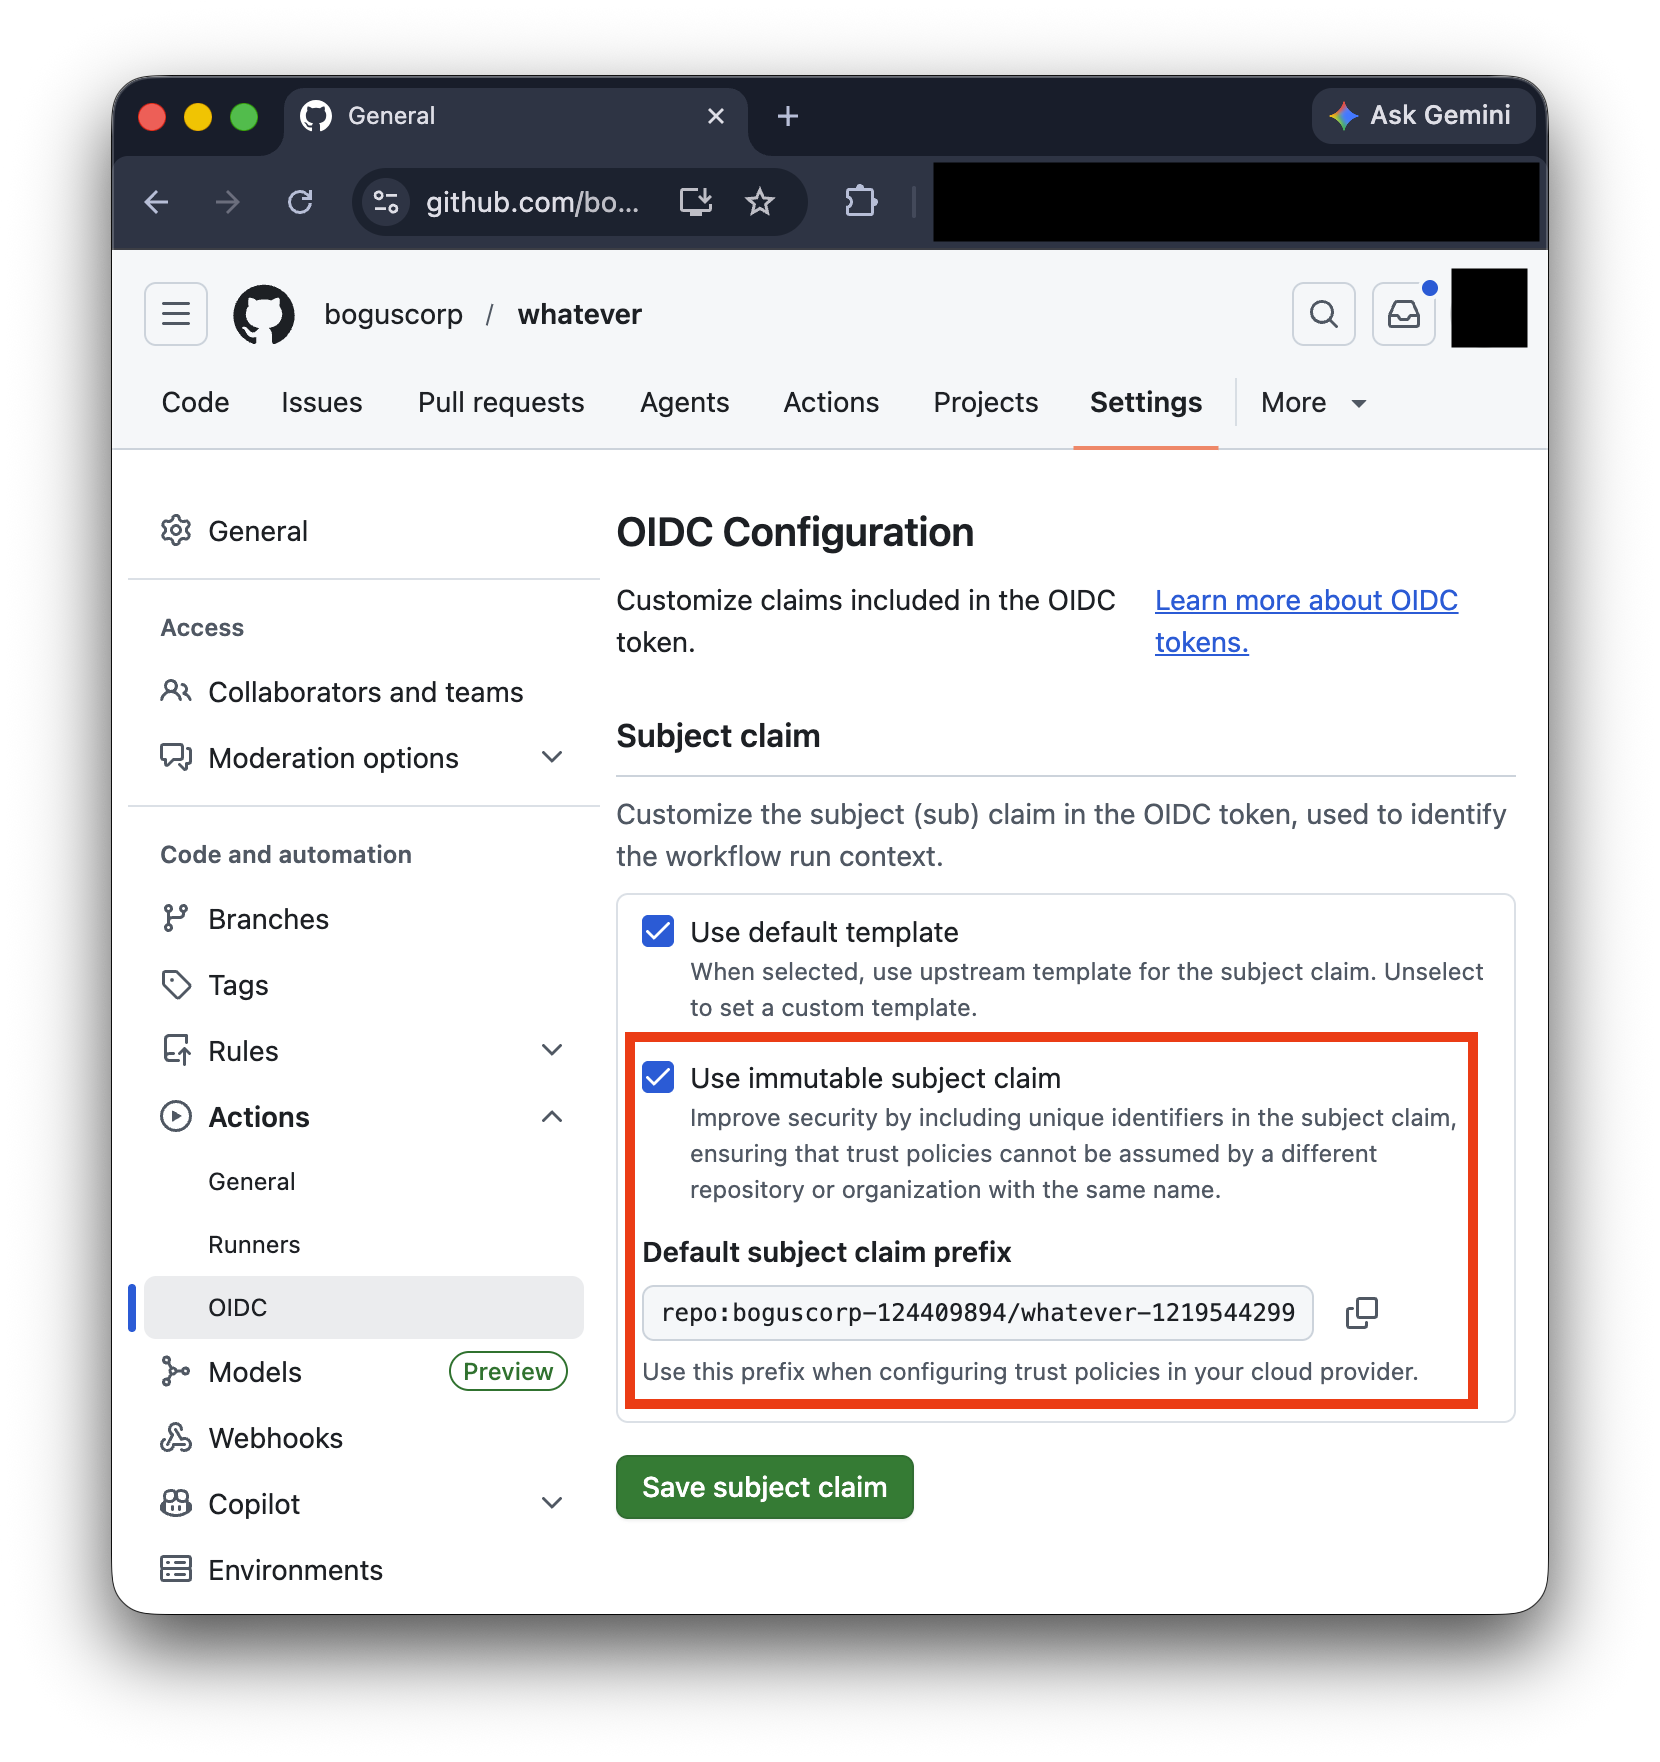Go back with the browser back arrow
This screenshot has height=1762, width=1660.
coord(157,202)
